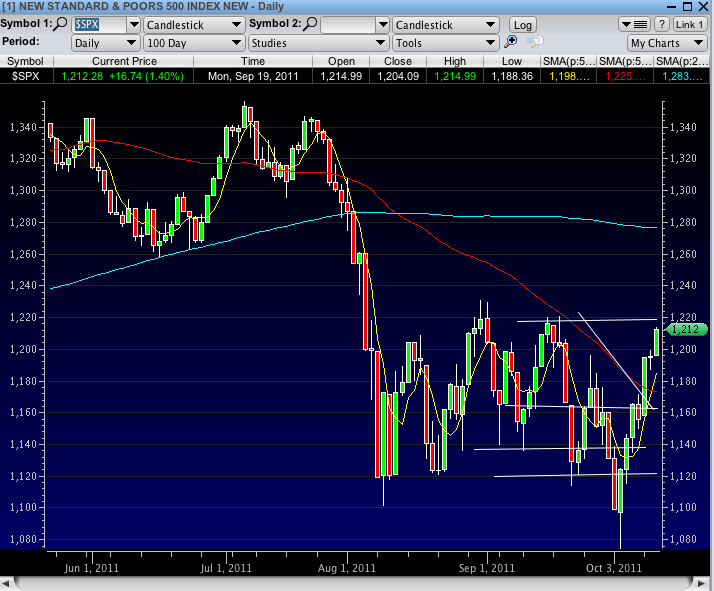Open the 100 Day range dropdown
Screen dimensions: 714x591
pos(195,43)
